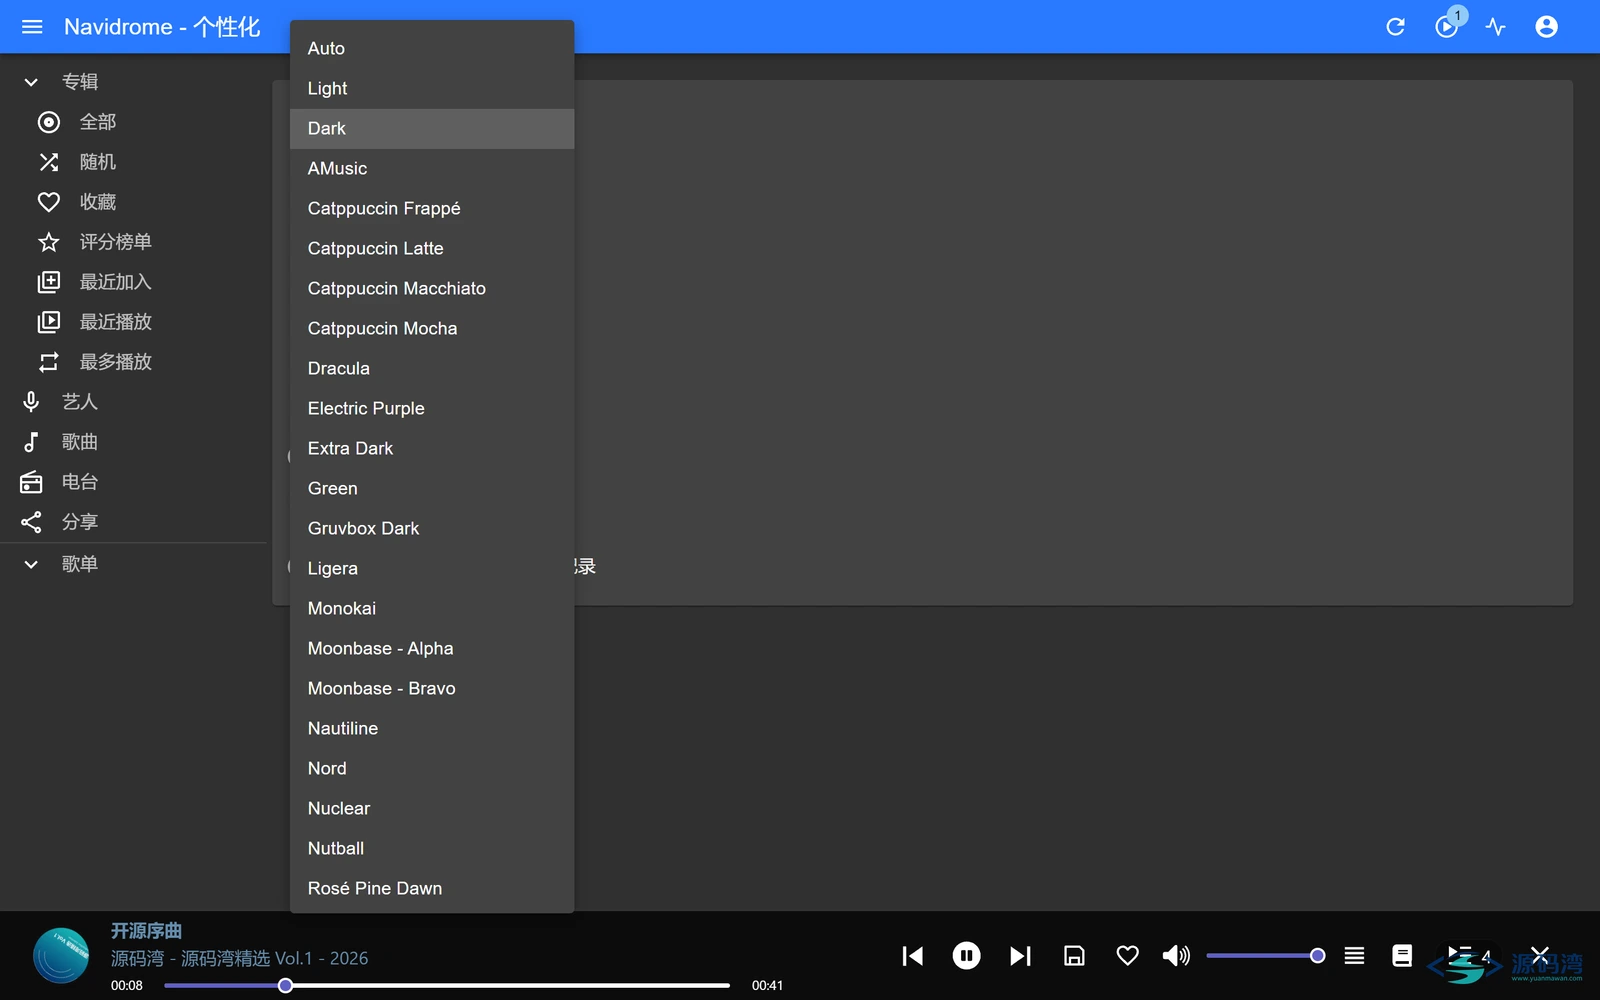The height and width of the screenshot is (1000, 1600).
Task: Go to 艺人 artists page
Action: 134,402
